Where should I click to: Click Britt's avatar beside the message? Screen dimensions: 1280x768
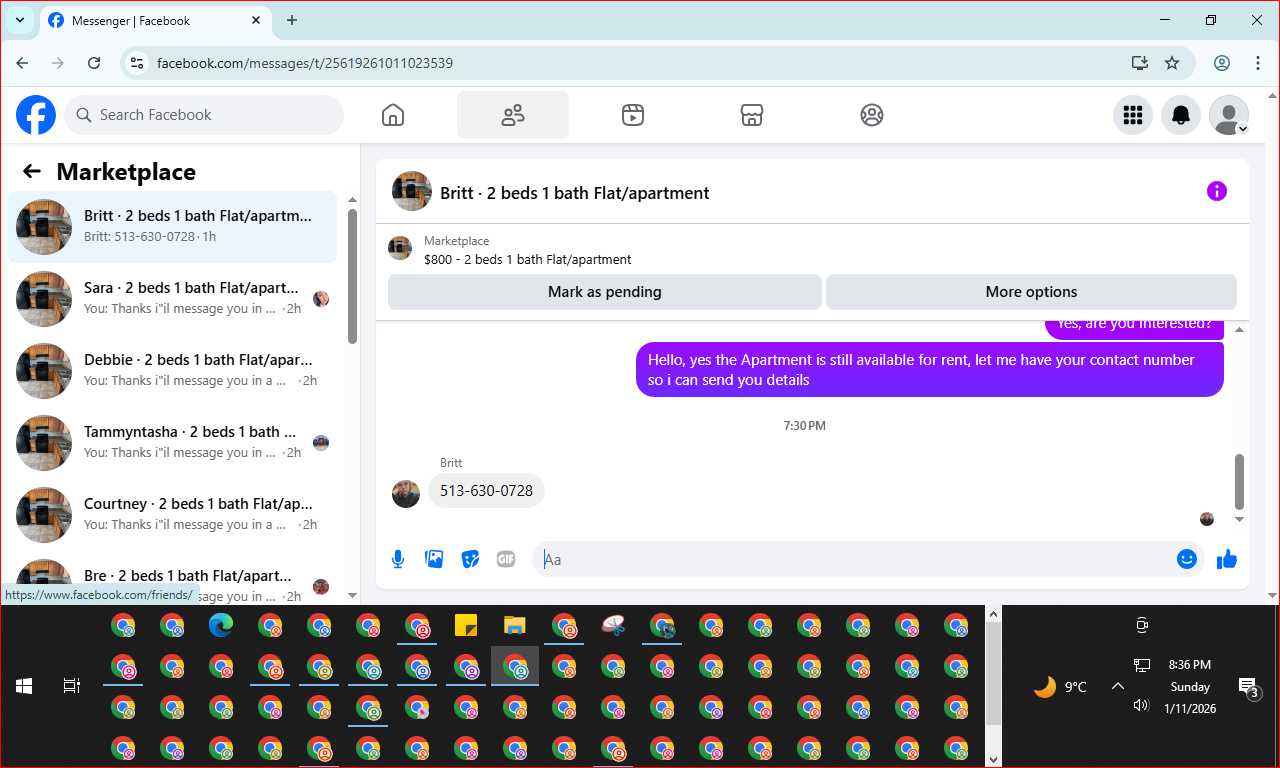pos(406,494)
